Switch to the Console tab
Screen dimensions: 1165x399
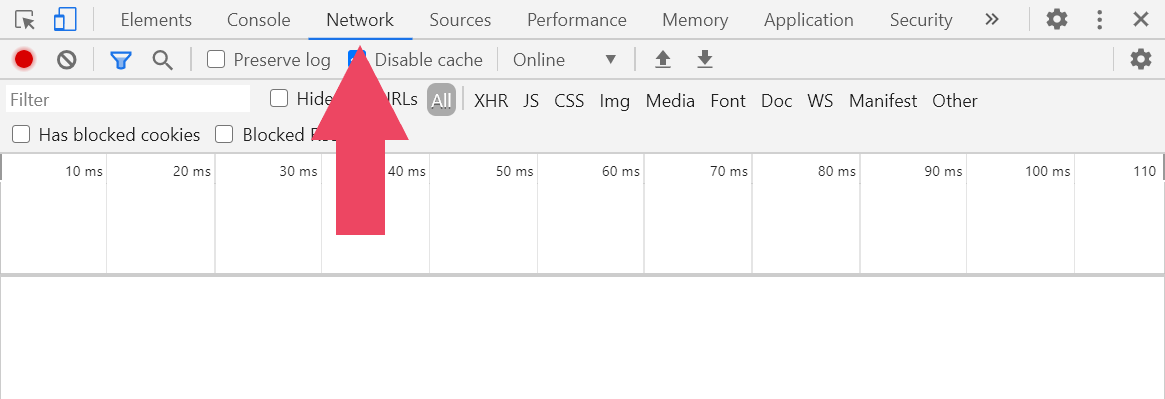pyautogui.click(x=259, y=20)
